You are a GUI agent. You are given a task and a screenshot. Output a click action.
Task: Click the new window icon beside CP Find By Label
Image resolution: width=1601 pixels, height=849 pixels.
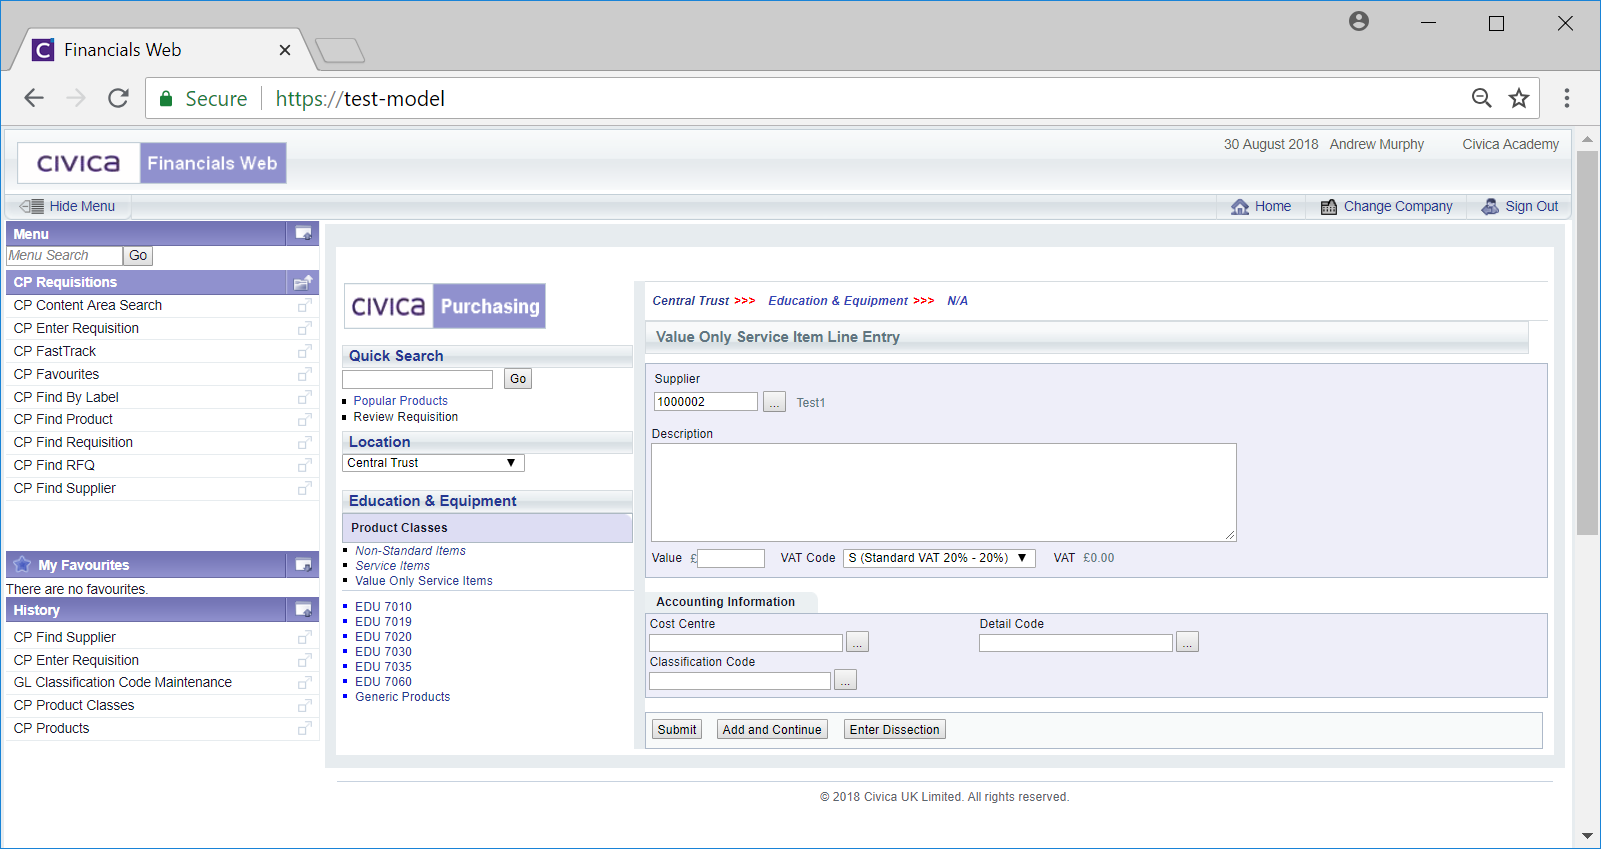[x=304, y=397]
